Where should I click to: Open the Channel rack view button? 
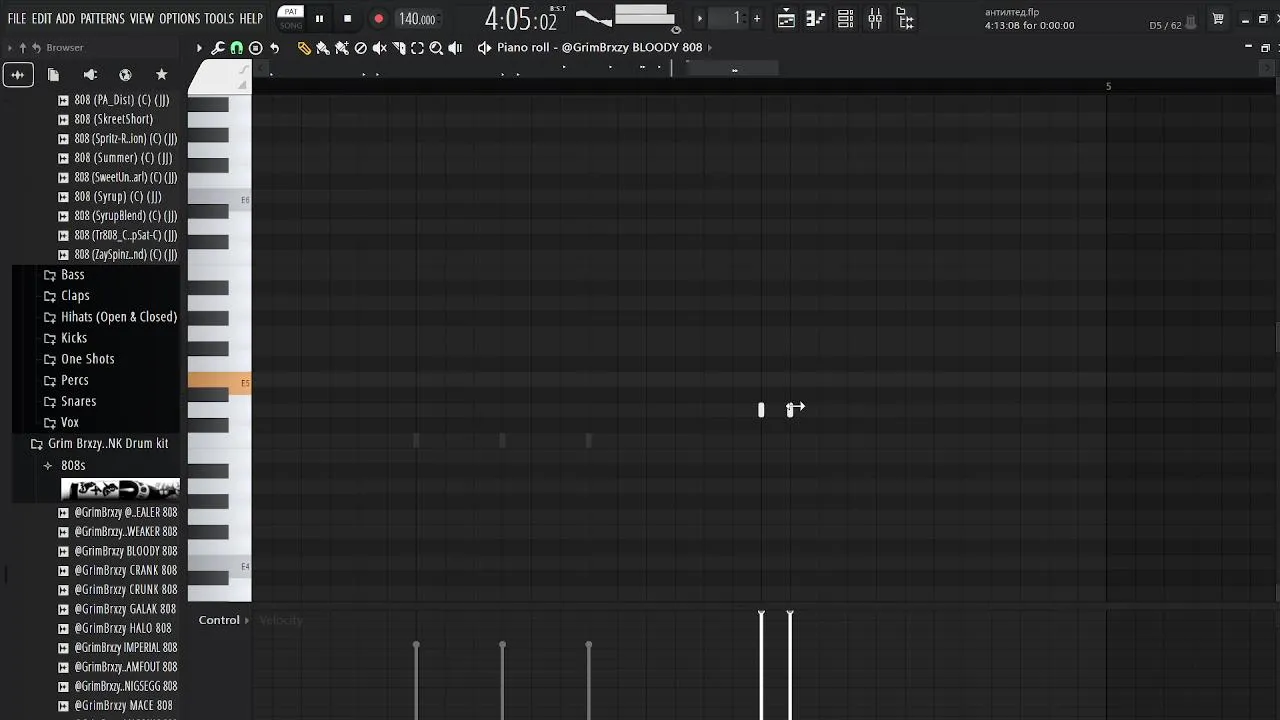click(x=846, y=19)
